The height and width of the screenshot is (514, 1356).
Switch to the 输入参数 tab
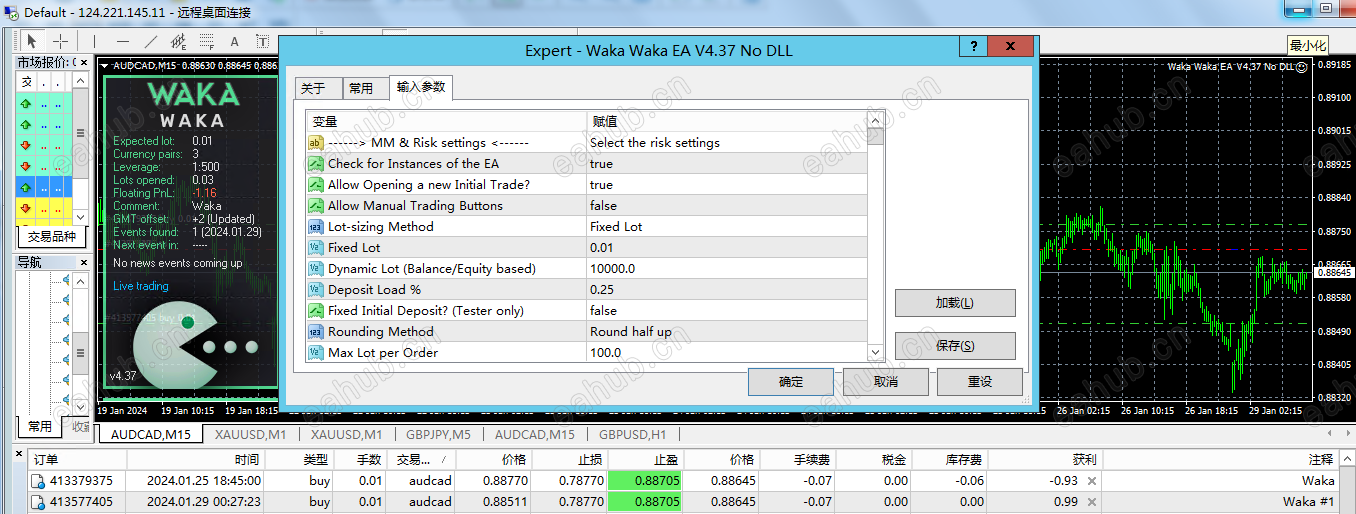pos(421,87)
